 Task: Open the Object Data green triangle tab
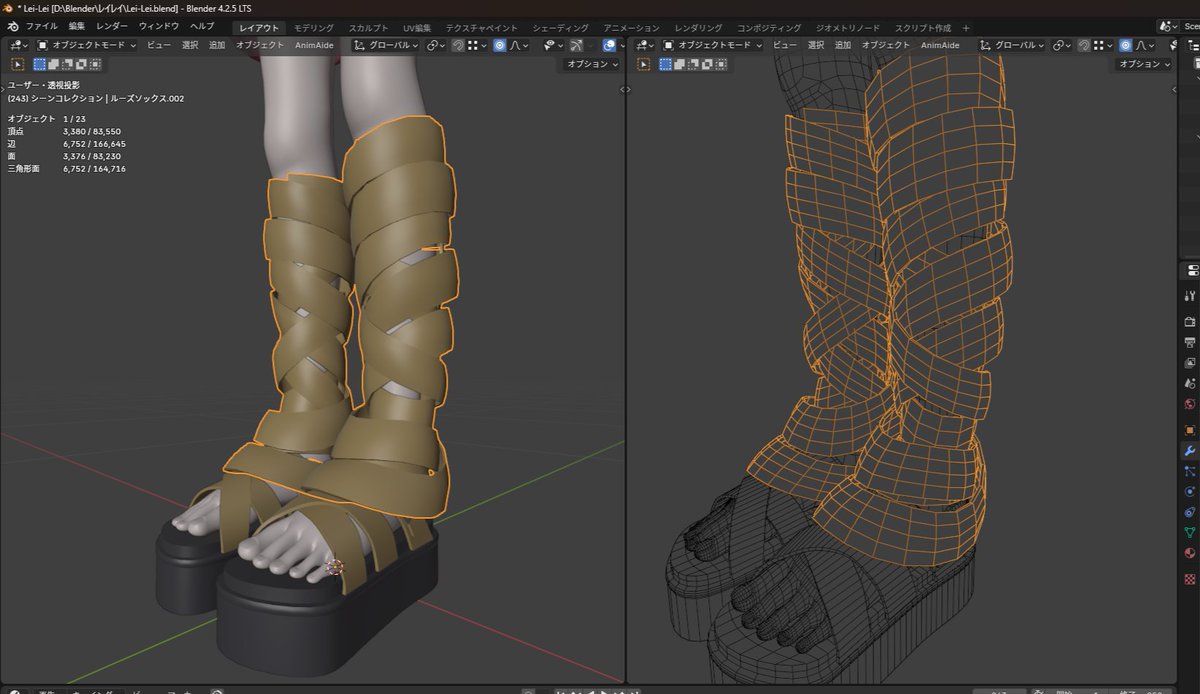pos(1190,533)
